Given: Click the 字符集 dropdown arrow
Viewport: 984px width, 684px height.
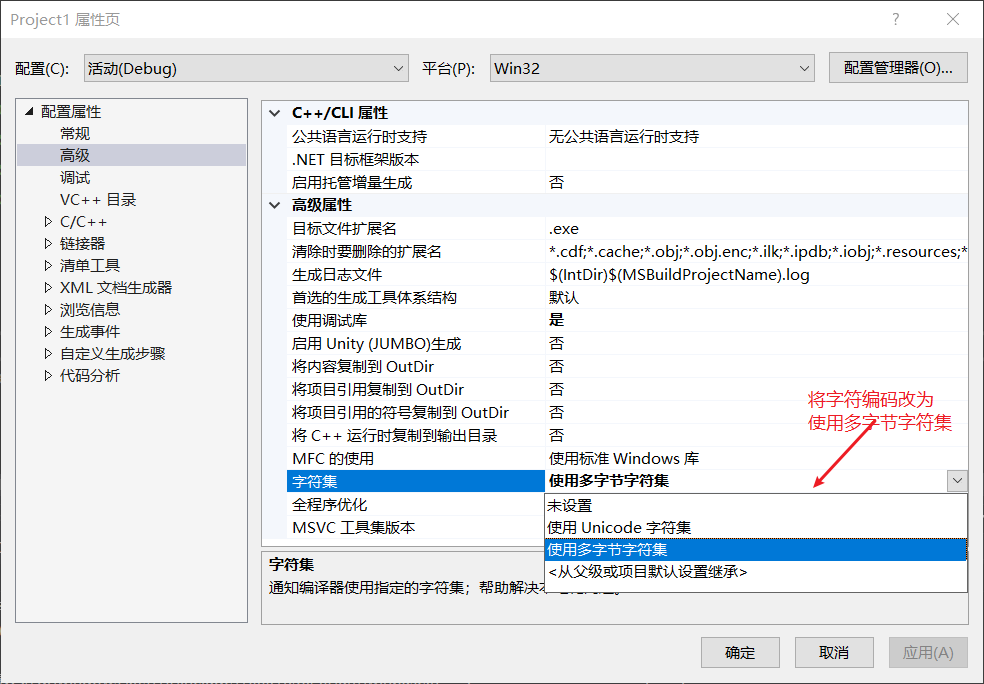Looking at the screenshot, I should 957,481.
